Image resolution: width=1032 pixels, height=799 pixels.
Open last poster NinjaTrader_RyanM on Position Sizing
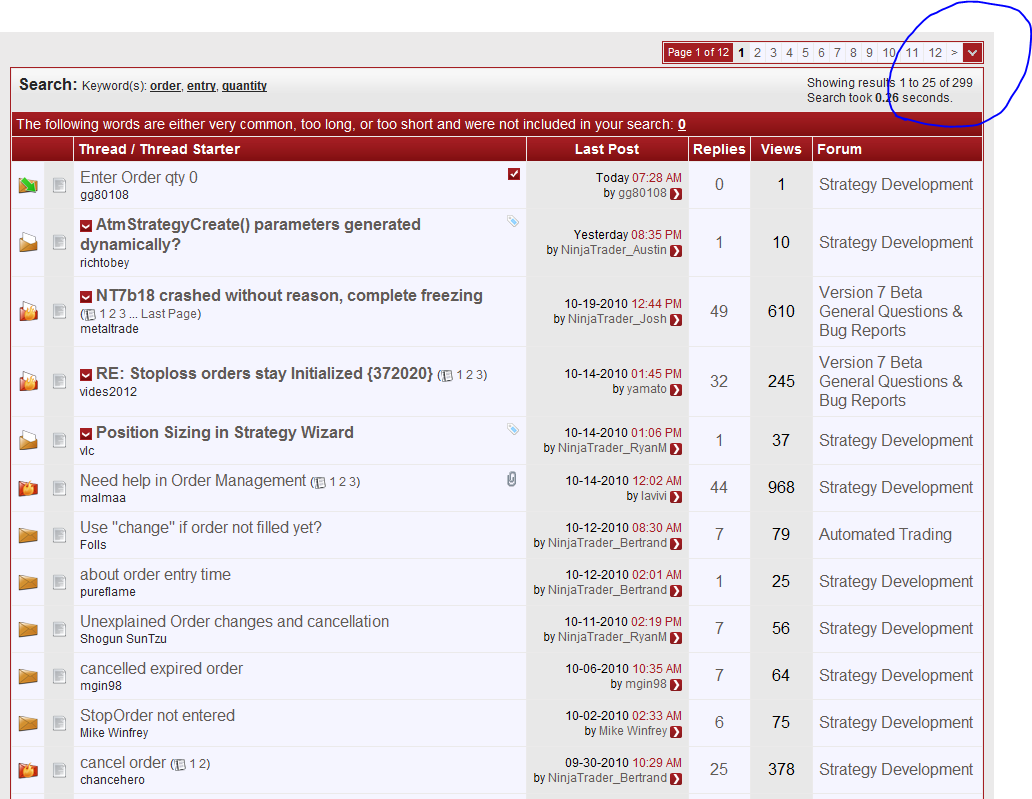click(612, 448)
